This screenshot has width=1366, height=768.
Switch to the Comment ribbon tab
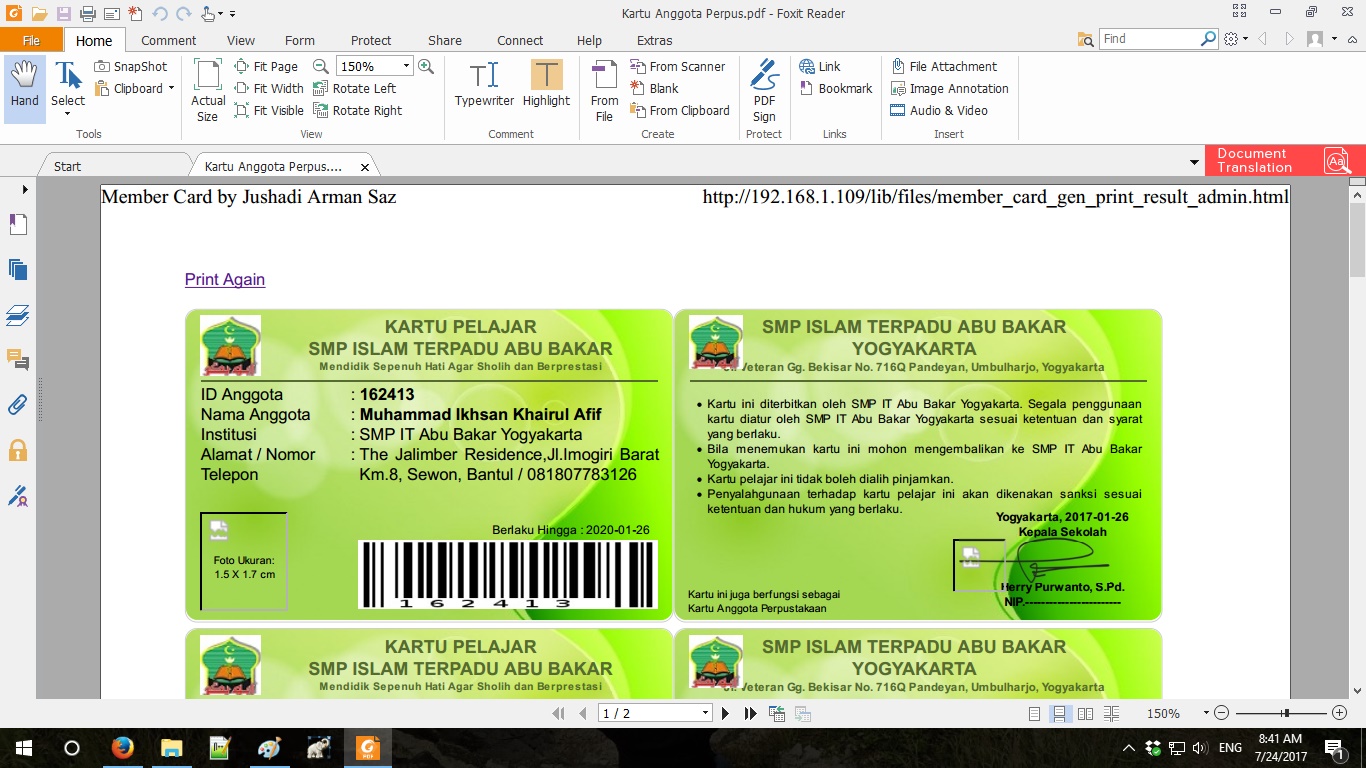click(168, 40)
